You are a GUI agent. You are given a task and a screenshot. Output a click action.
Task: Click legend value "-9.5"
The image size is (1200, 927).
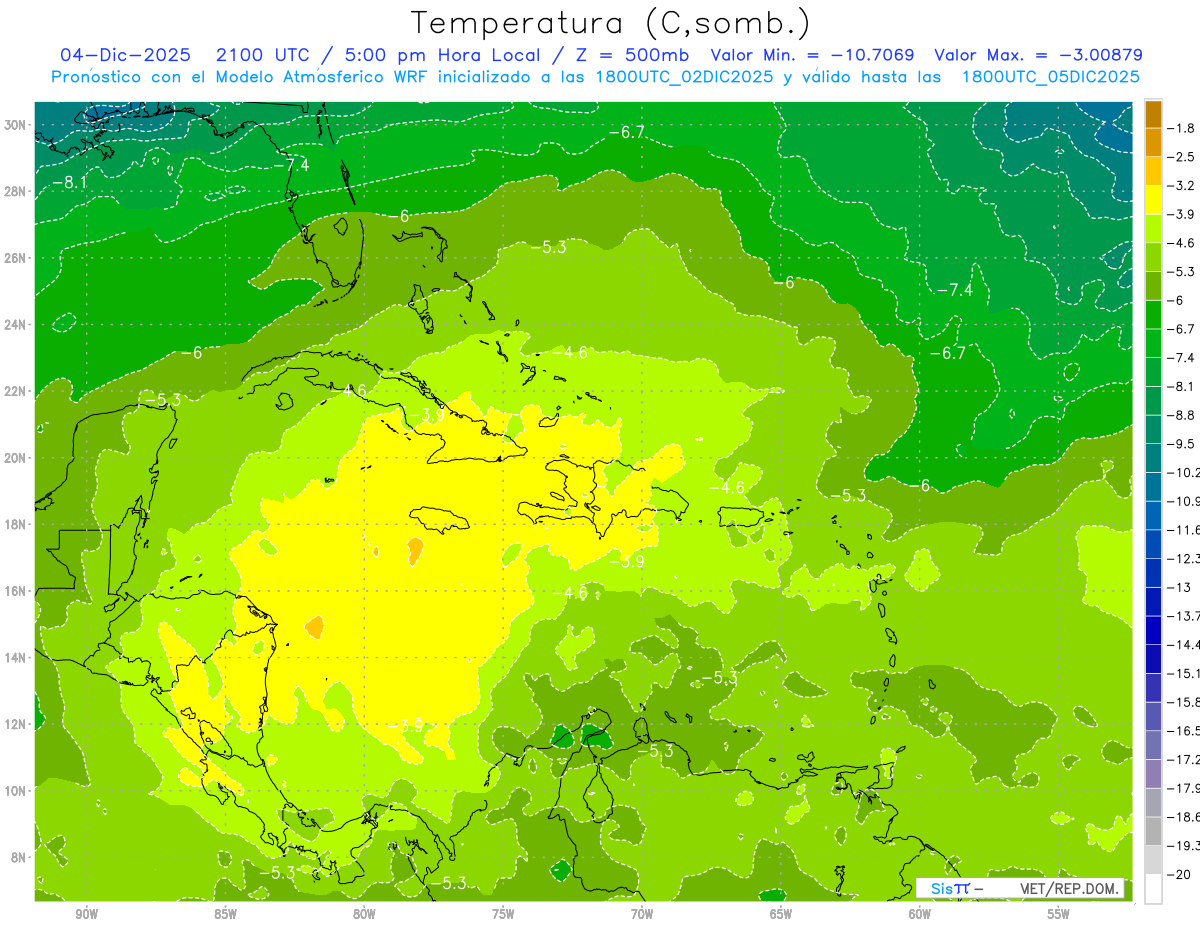click(1182, 444)
